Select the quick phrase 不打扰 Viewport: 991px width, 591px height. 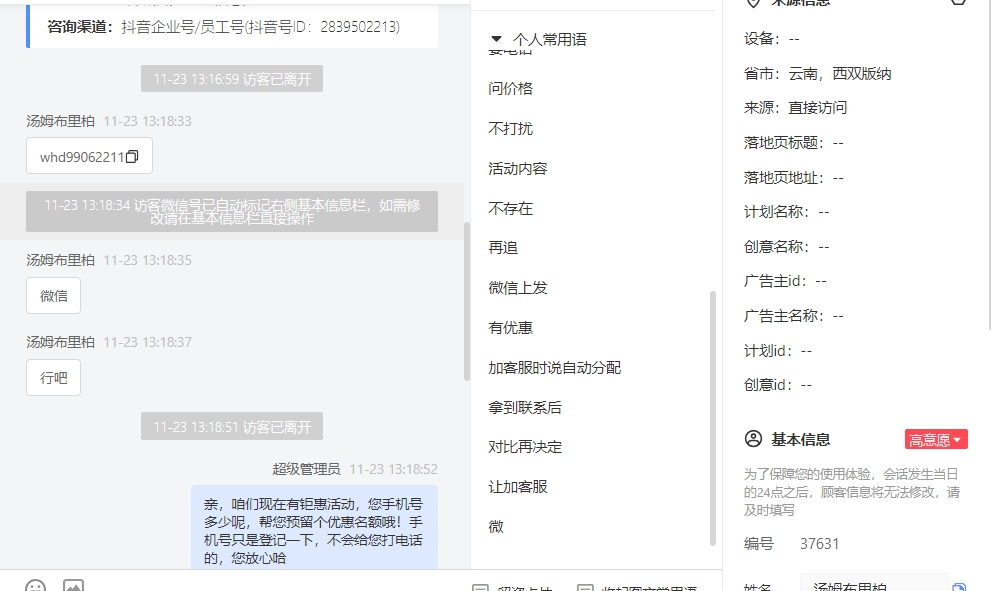click(x=511, y=128)
